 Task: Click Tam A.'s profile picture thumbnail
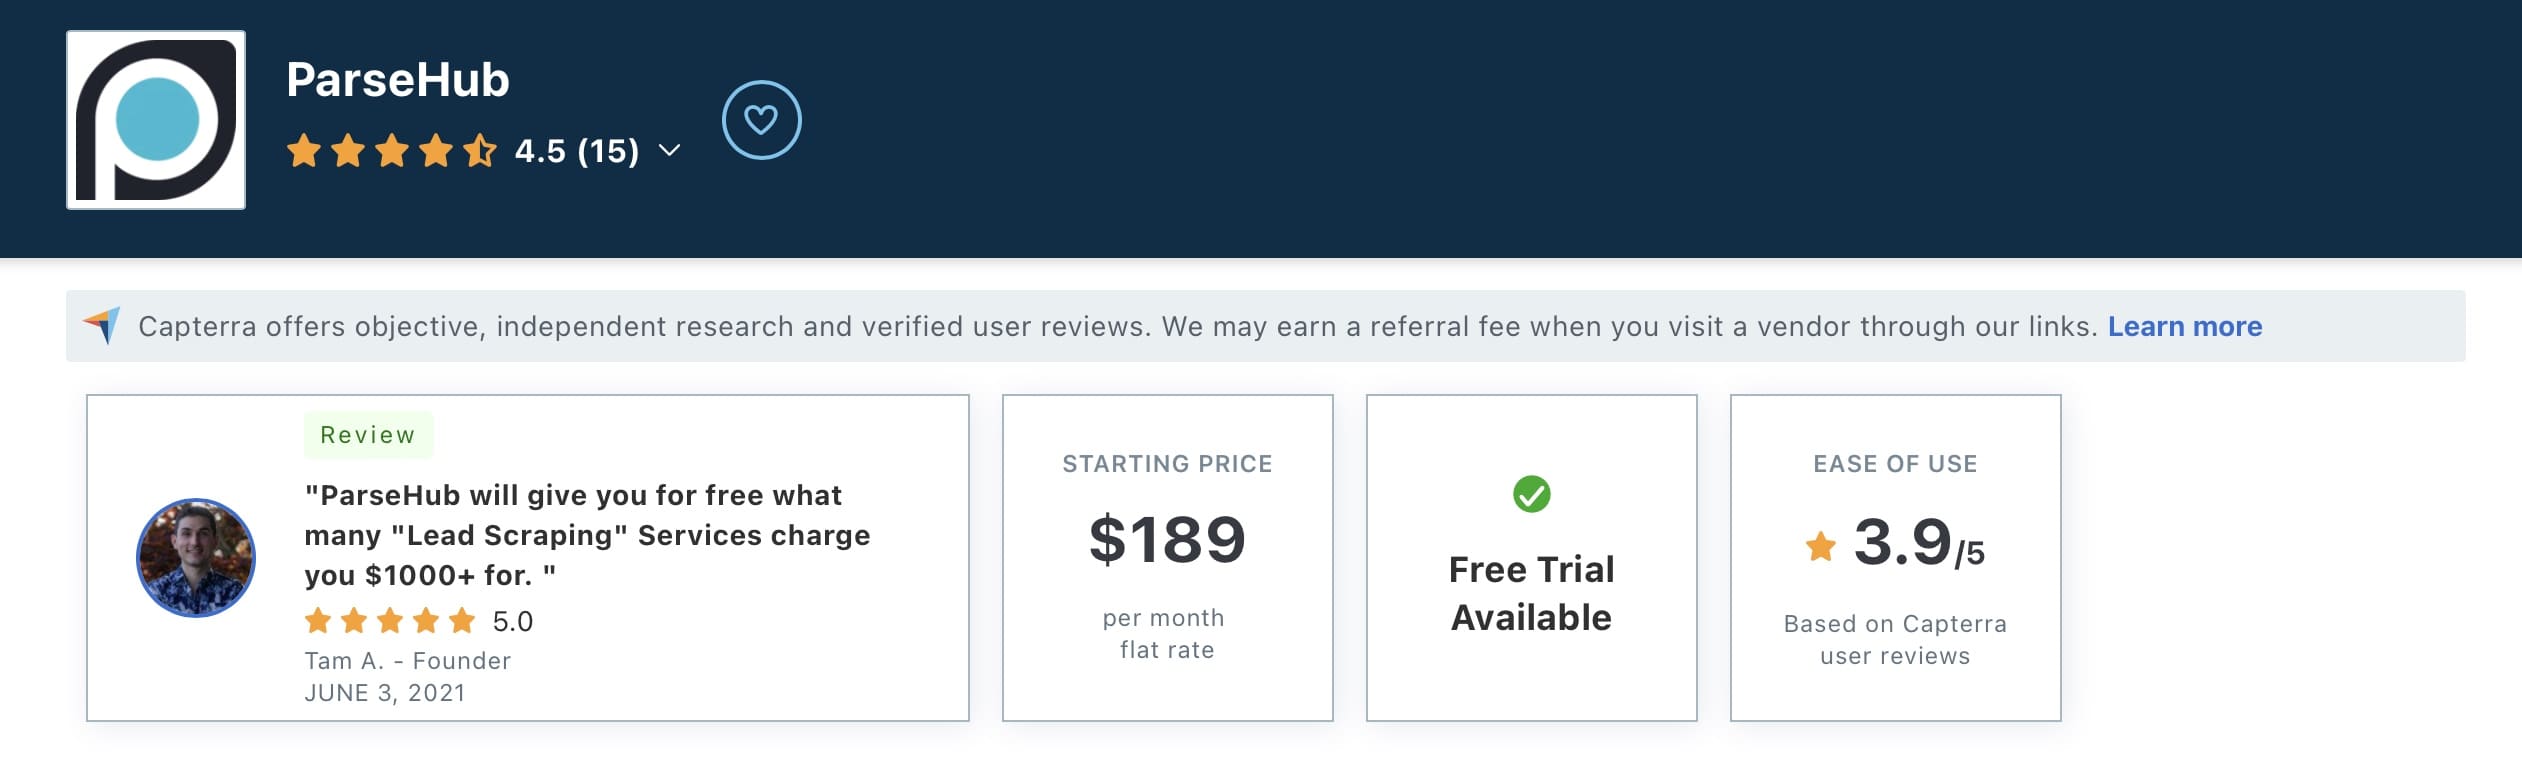(x=196, y=557)
